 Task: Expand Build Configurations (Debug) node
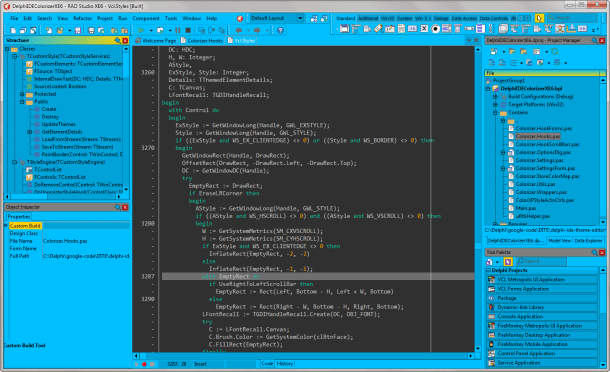coord(495,97)
